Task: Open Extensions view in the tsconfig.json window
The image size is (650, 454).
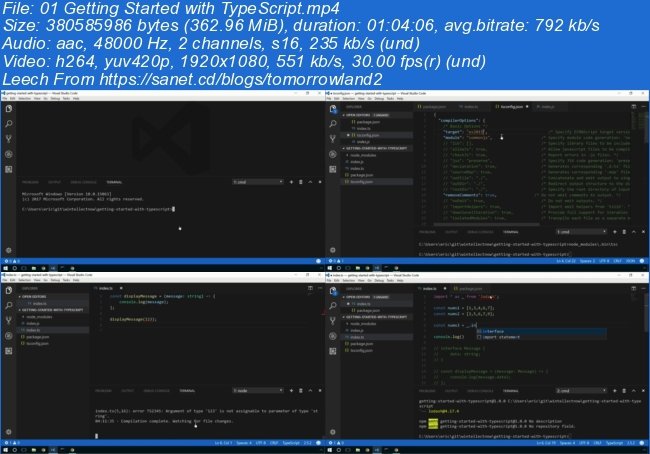Action: [333, 169]
